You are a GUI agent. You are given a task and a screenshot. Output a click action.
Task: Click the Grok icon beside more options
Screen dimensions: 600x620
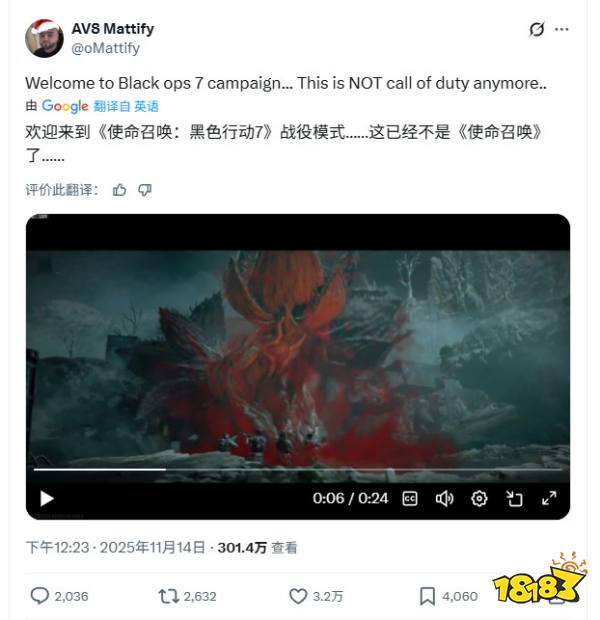537,29
